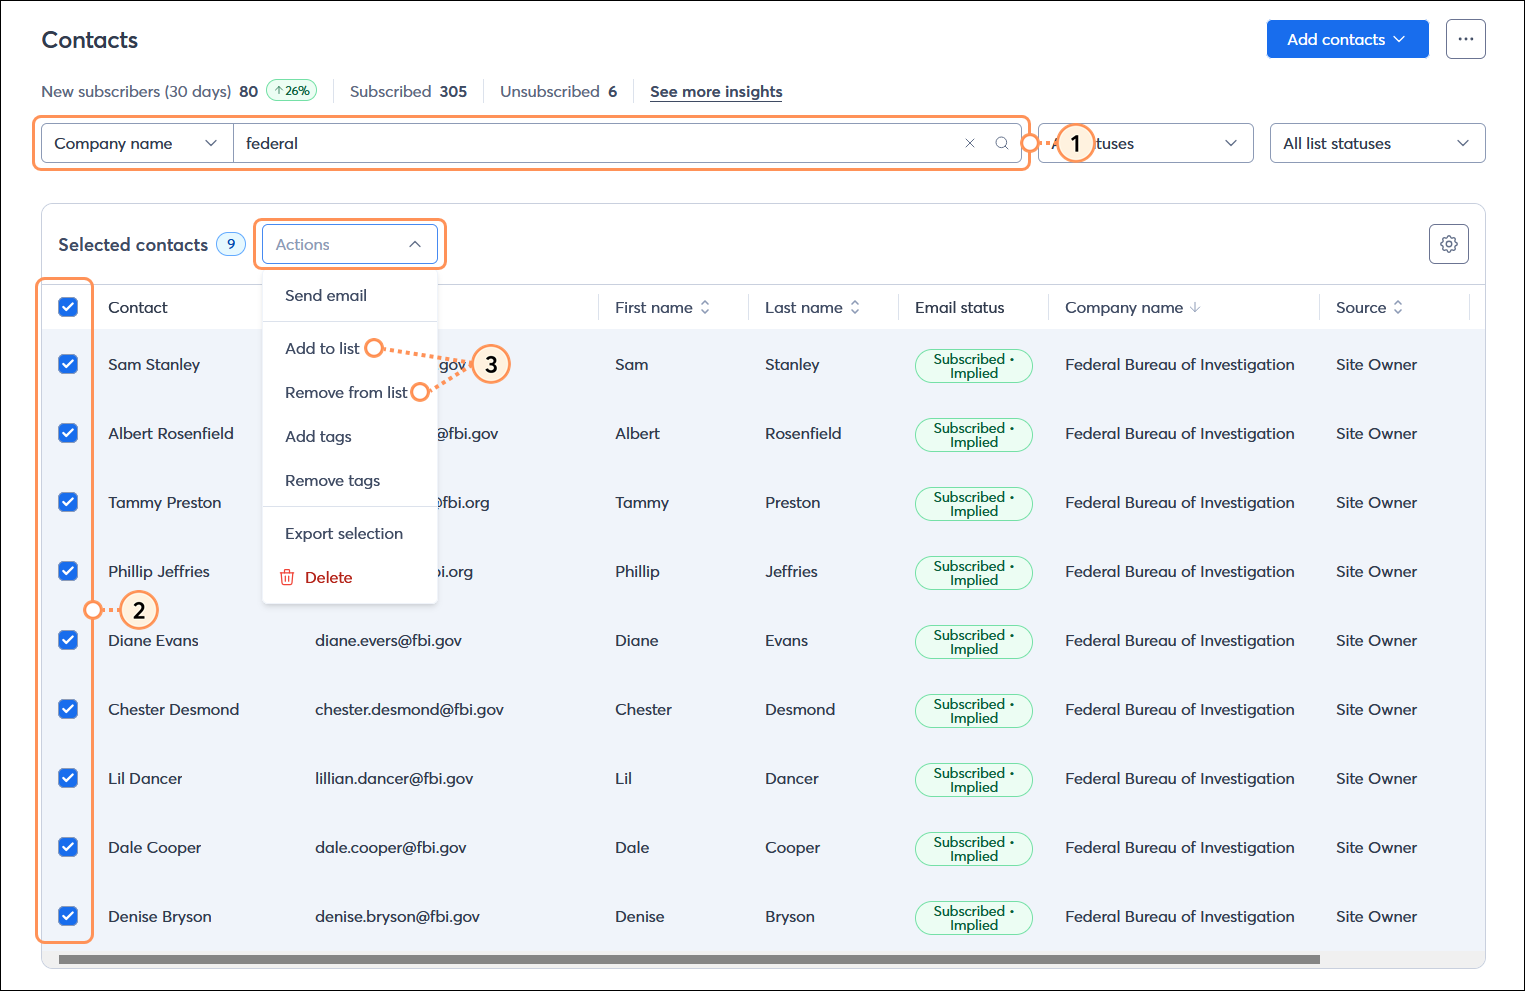1525x991 pixels.
Task: Uncheck the select-all contacts checkbox
Action: click(67, 307)
